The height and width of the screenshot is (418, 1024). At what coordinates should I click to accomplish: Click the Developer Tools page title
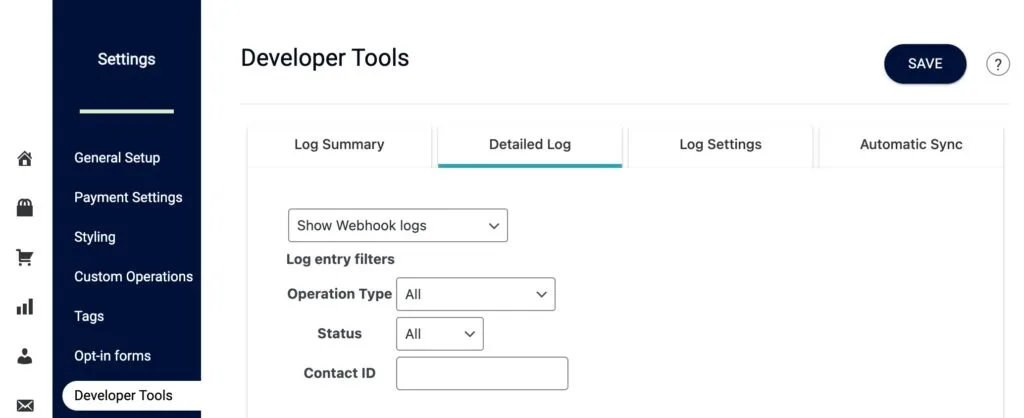tap(325, 58)
